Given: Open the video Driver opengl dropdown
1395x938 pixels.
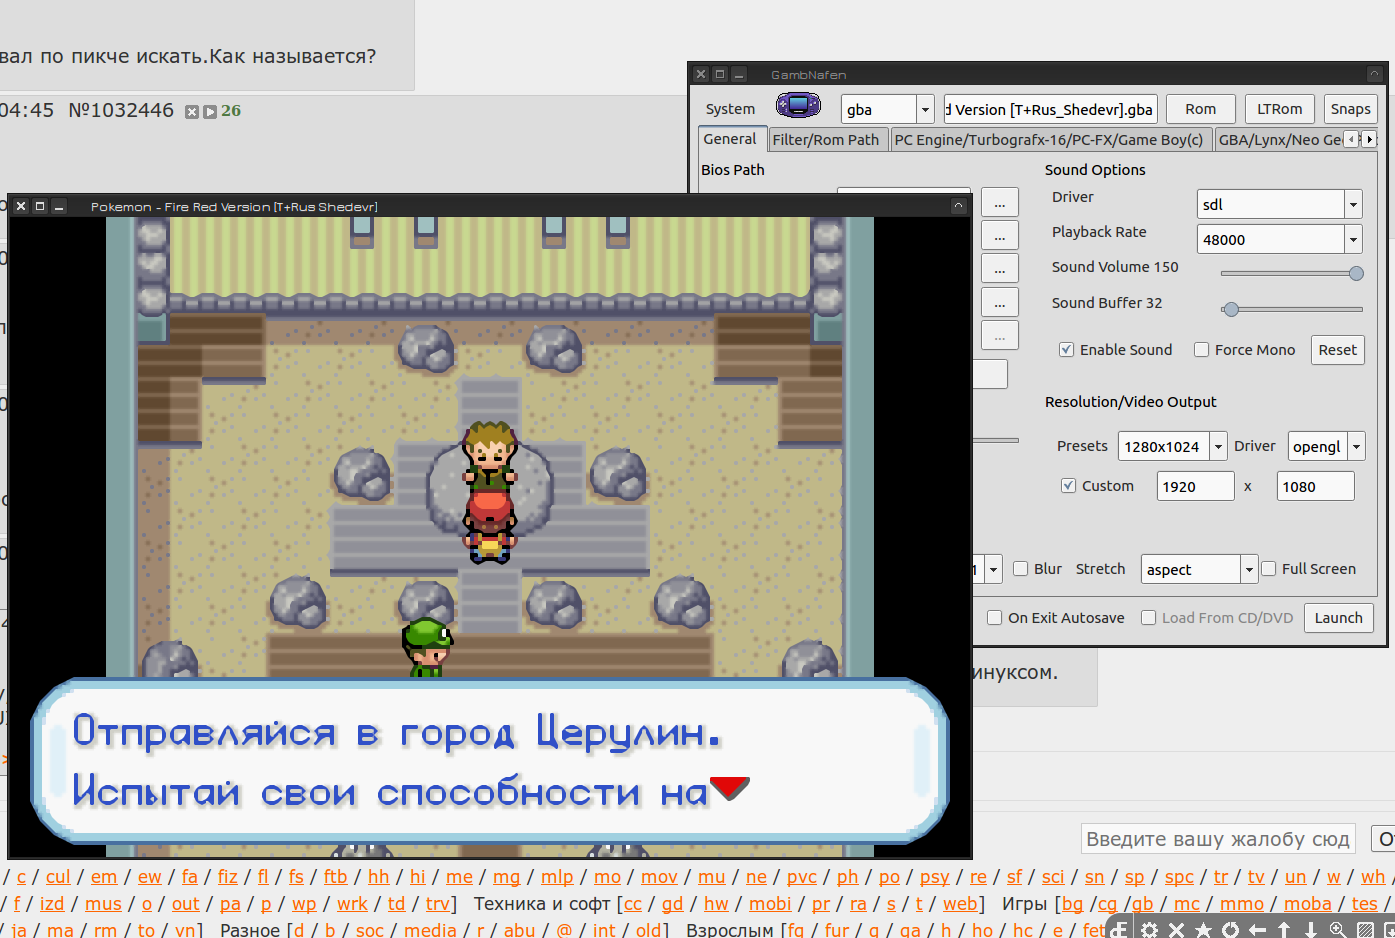Looking at the screenshot, I should point(1356,446).
